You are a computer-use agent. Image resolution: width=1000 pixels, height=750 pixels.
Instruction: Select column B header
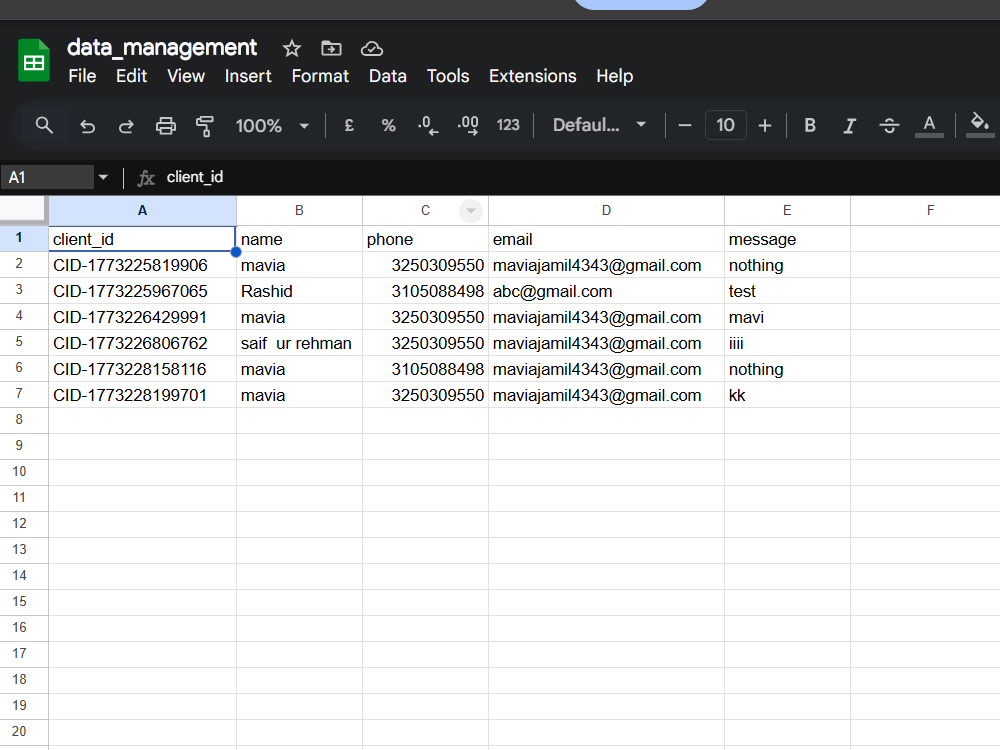coord(299,210)
